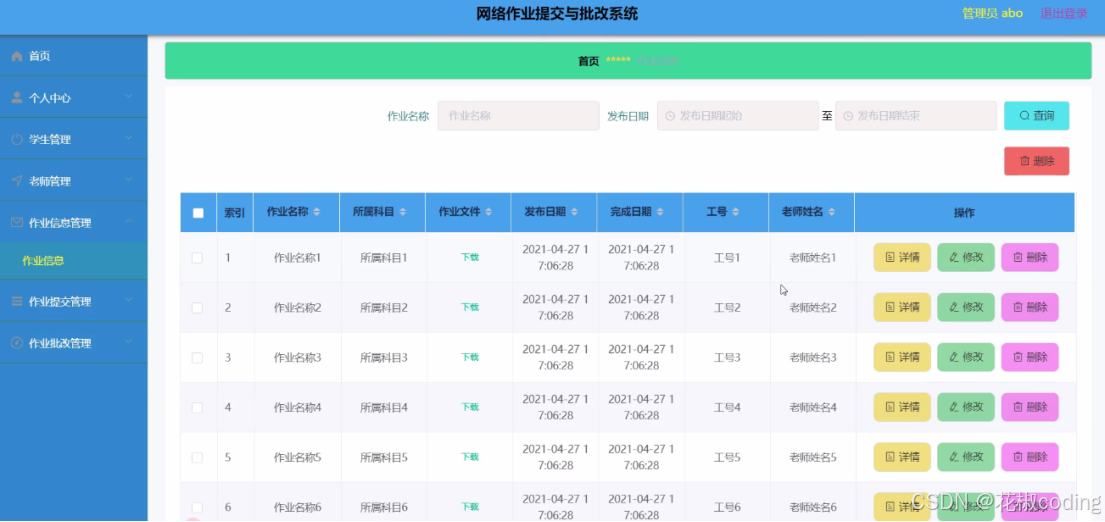Click the compass icon beside 作业批改管理
The image size is (1105, 522).
pyautogui.click(x=17, y=343)
